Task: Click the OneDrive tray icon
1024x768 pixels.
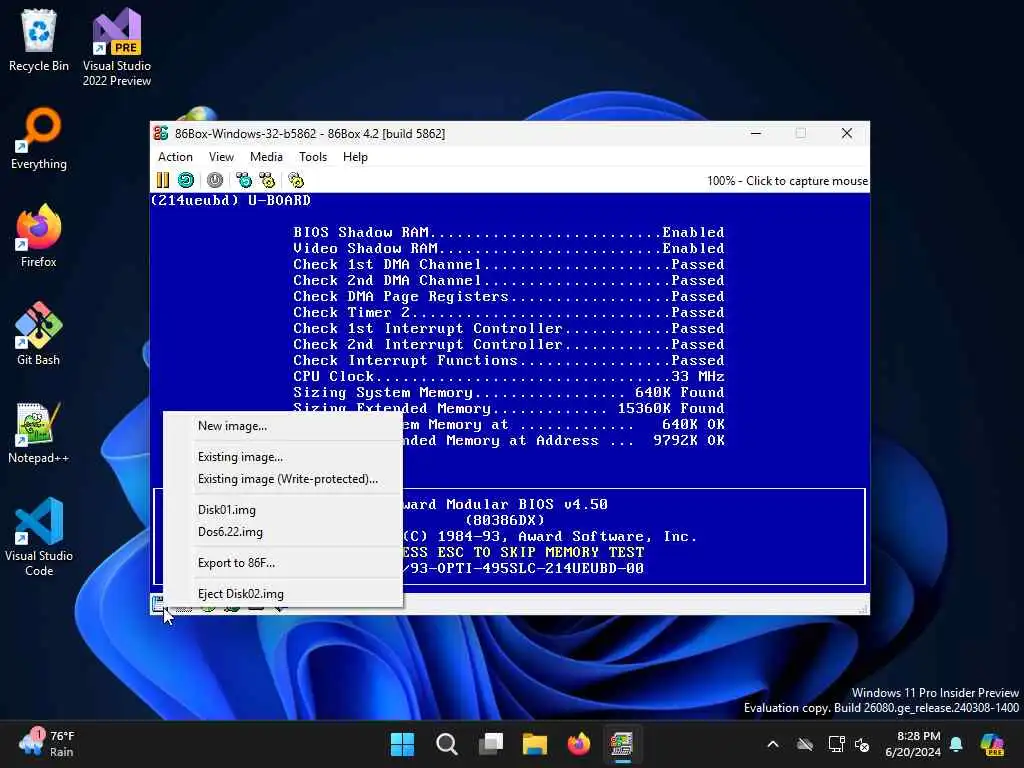Action: pos(805,744)
